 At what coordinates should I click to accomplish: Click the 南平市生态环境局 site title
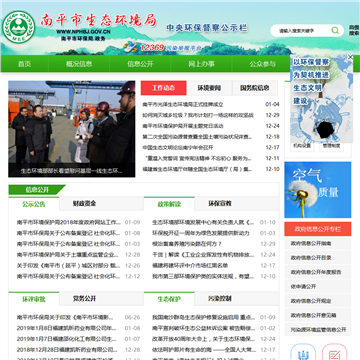(x=98, y=20)
